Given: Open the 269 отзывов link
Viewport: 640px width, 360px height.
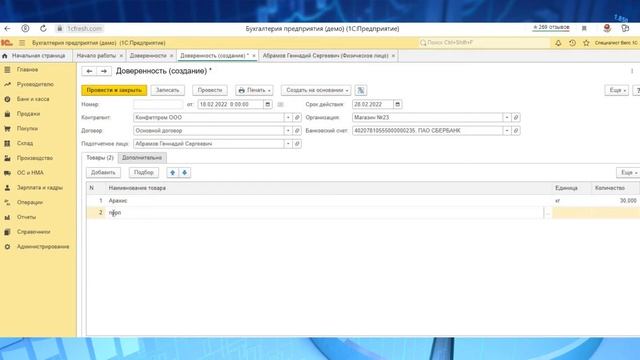Looking at the screenshot, I should click(x=551, y=27).
